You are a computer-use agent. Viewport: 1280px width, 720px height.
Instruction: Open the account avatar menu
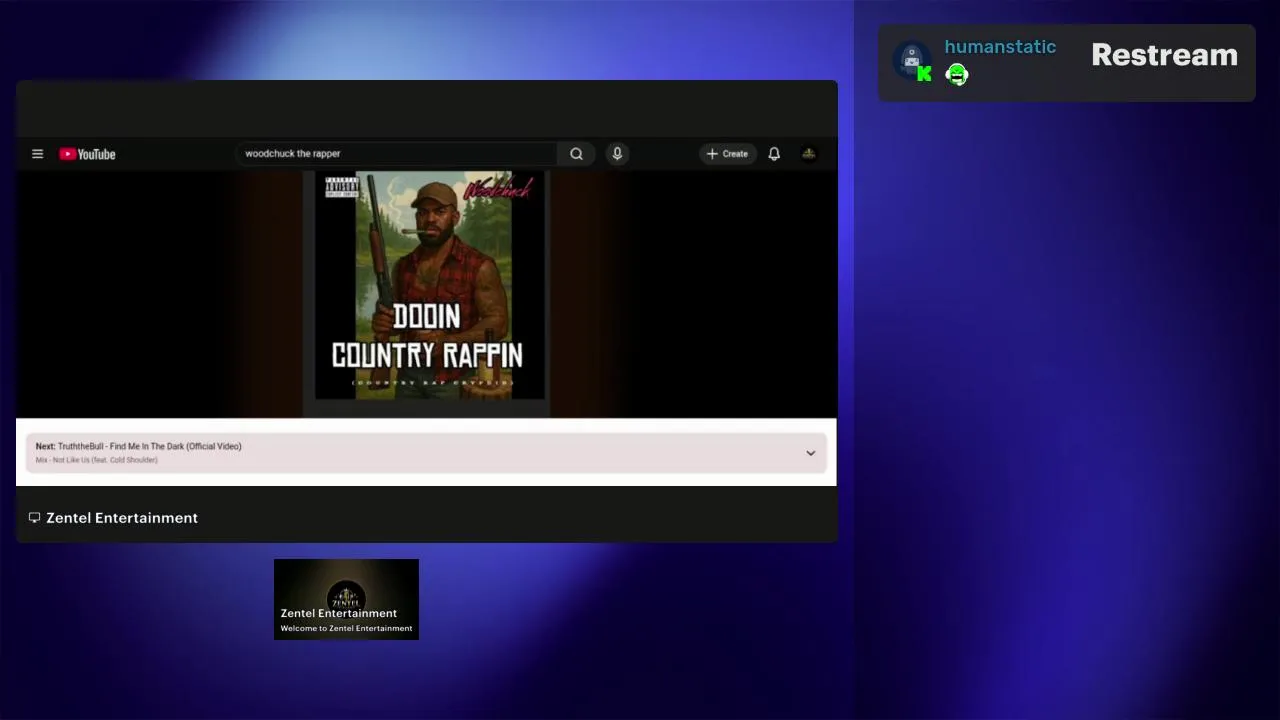click(x=809, y=154)
